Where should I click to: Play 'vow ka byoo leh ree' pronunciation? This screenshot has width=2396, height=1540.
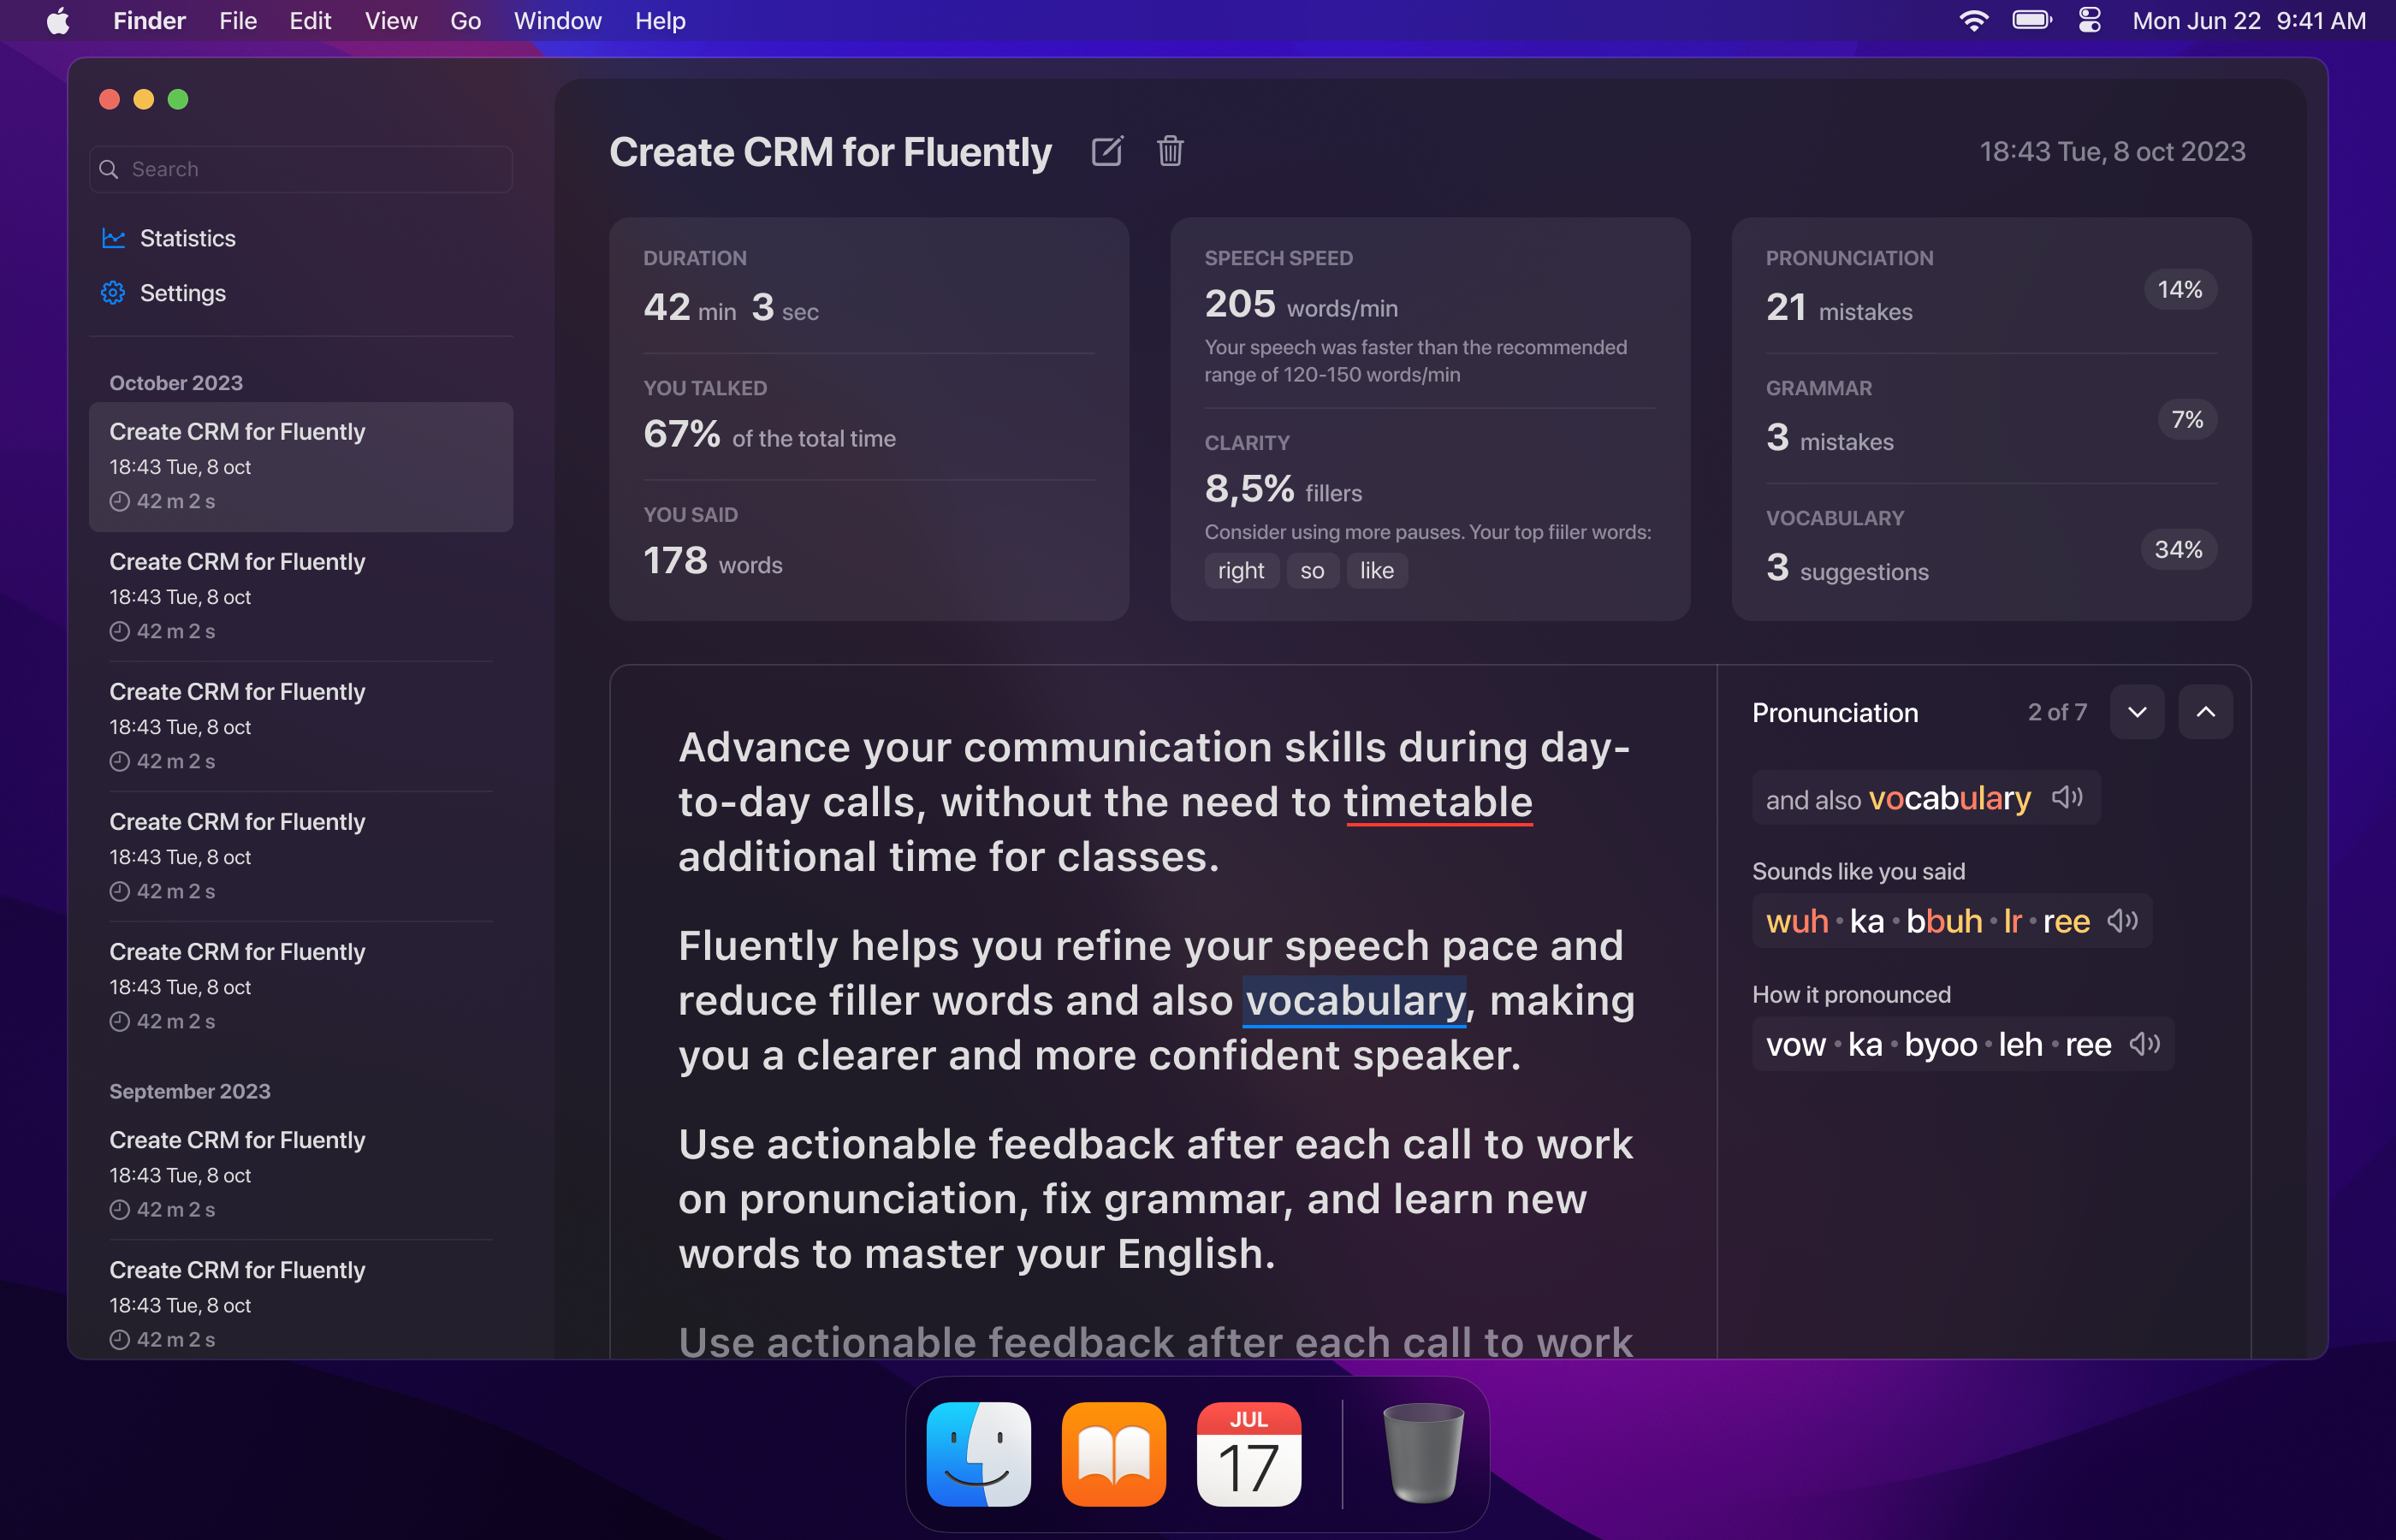[2144, 1044]
